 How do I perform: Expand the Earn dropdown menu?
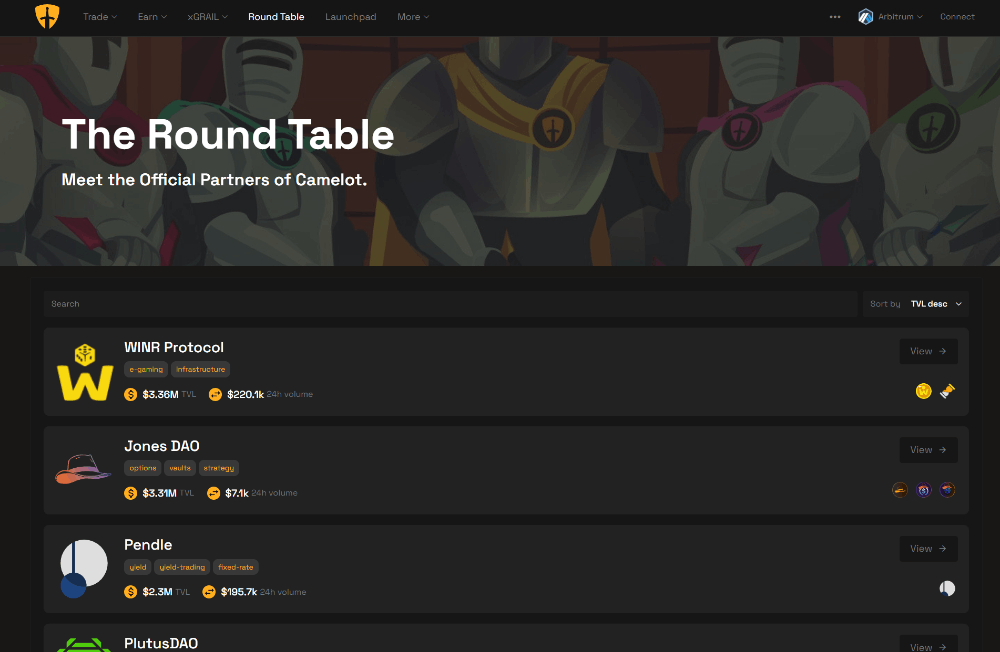pos(152,17)
